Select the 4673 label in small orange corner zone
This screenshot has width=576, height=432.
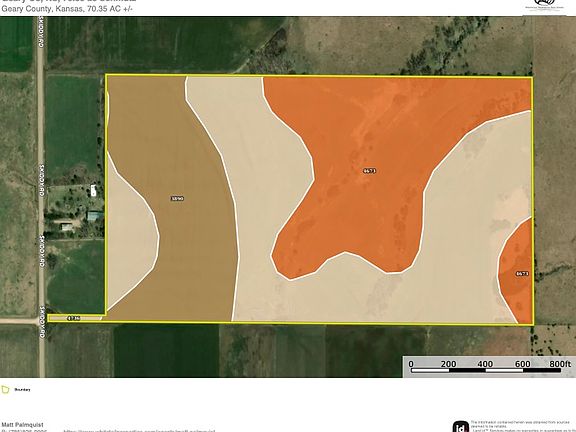coord(522,274)
